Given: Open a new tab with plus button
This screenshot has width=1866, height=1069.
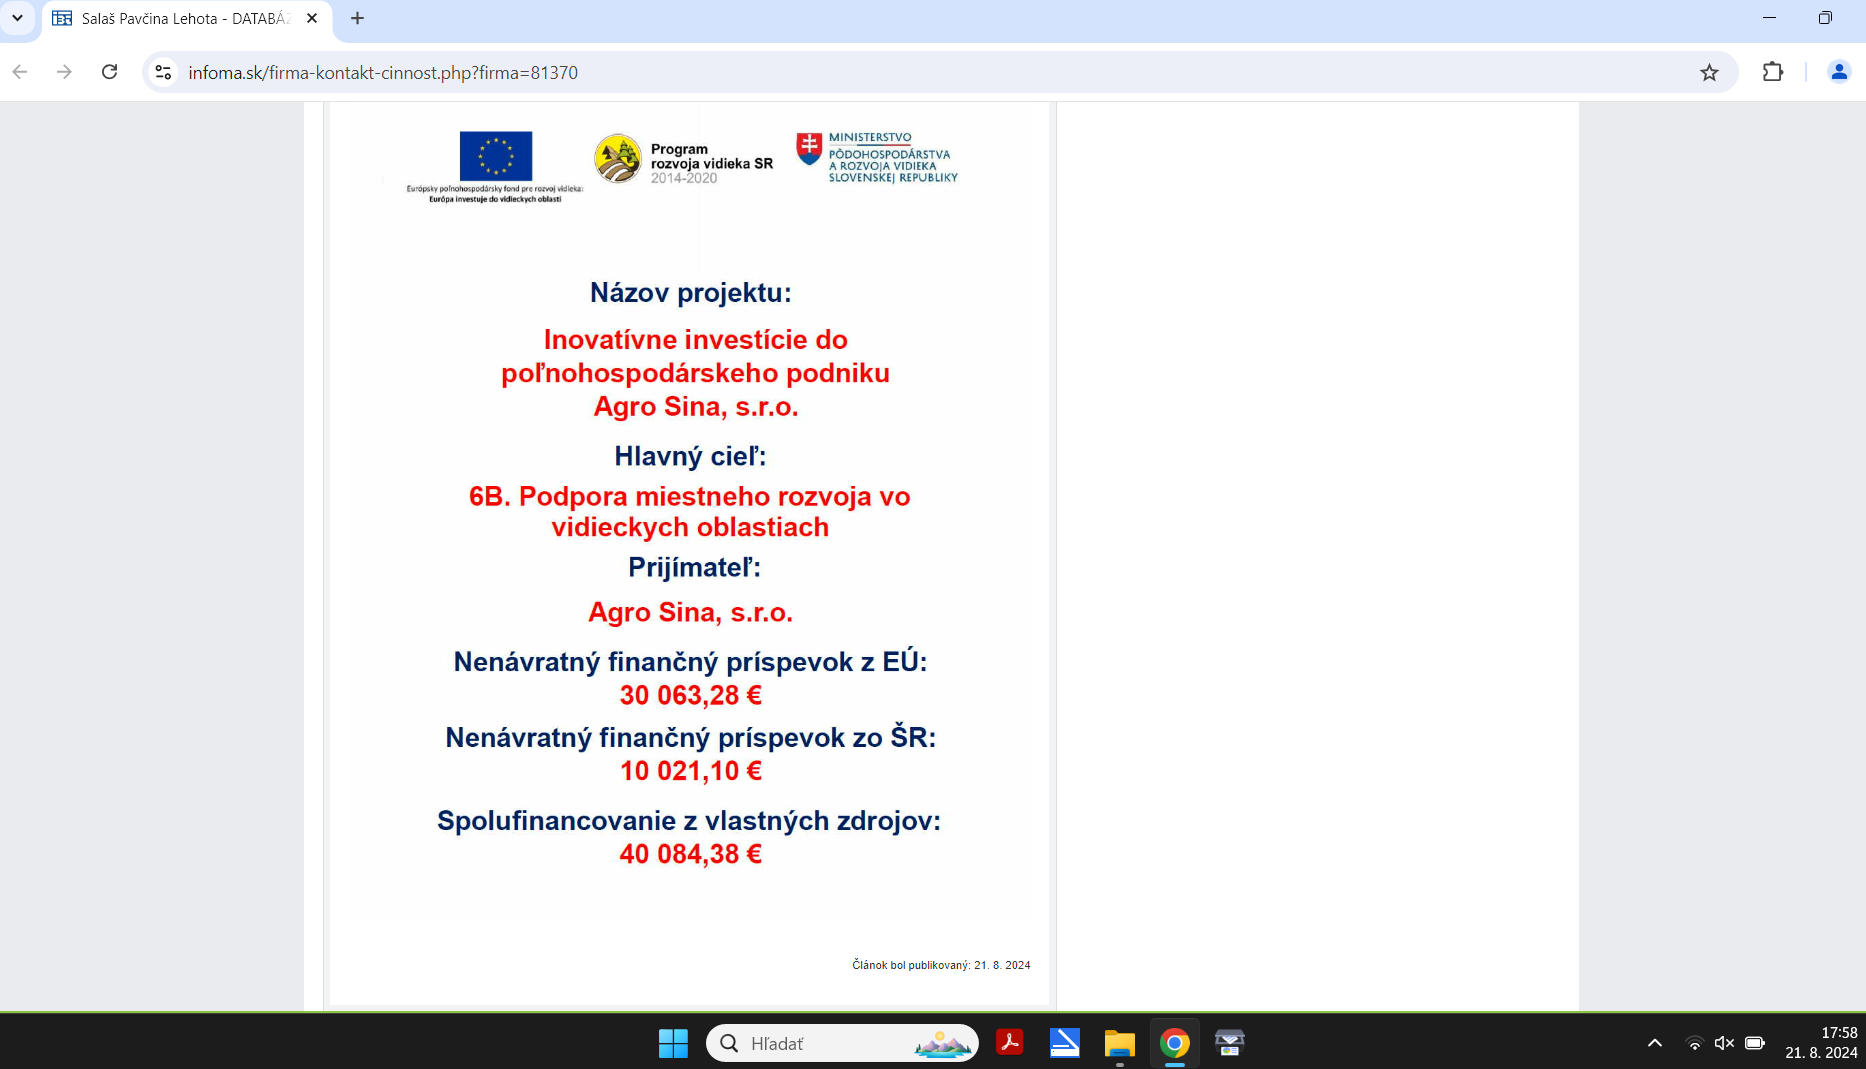Looking at the screenshot, I should [x=357, y=18].
